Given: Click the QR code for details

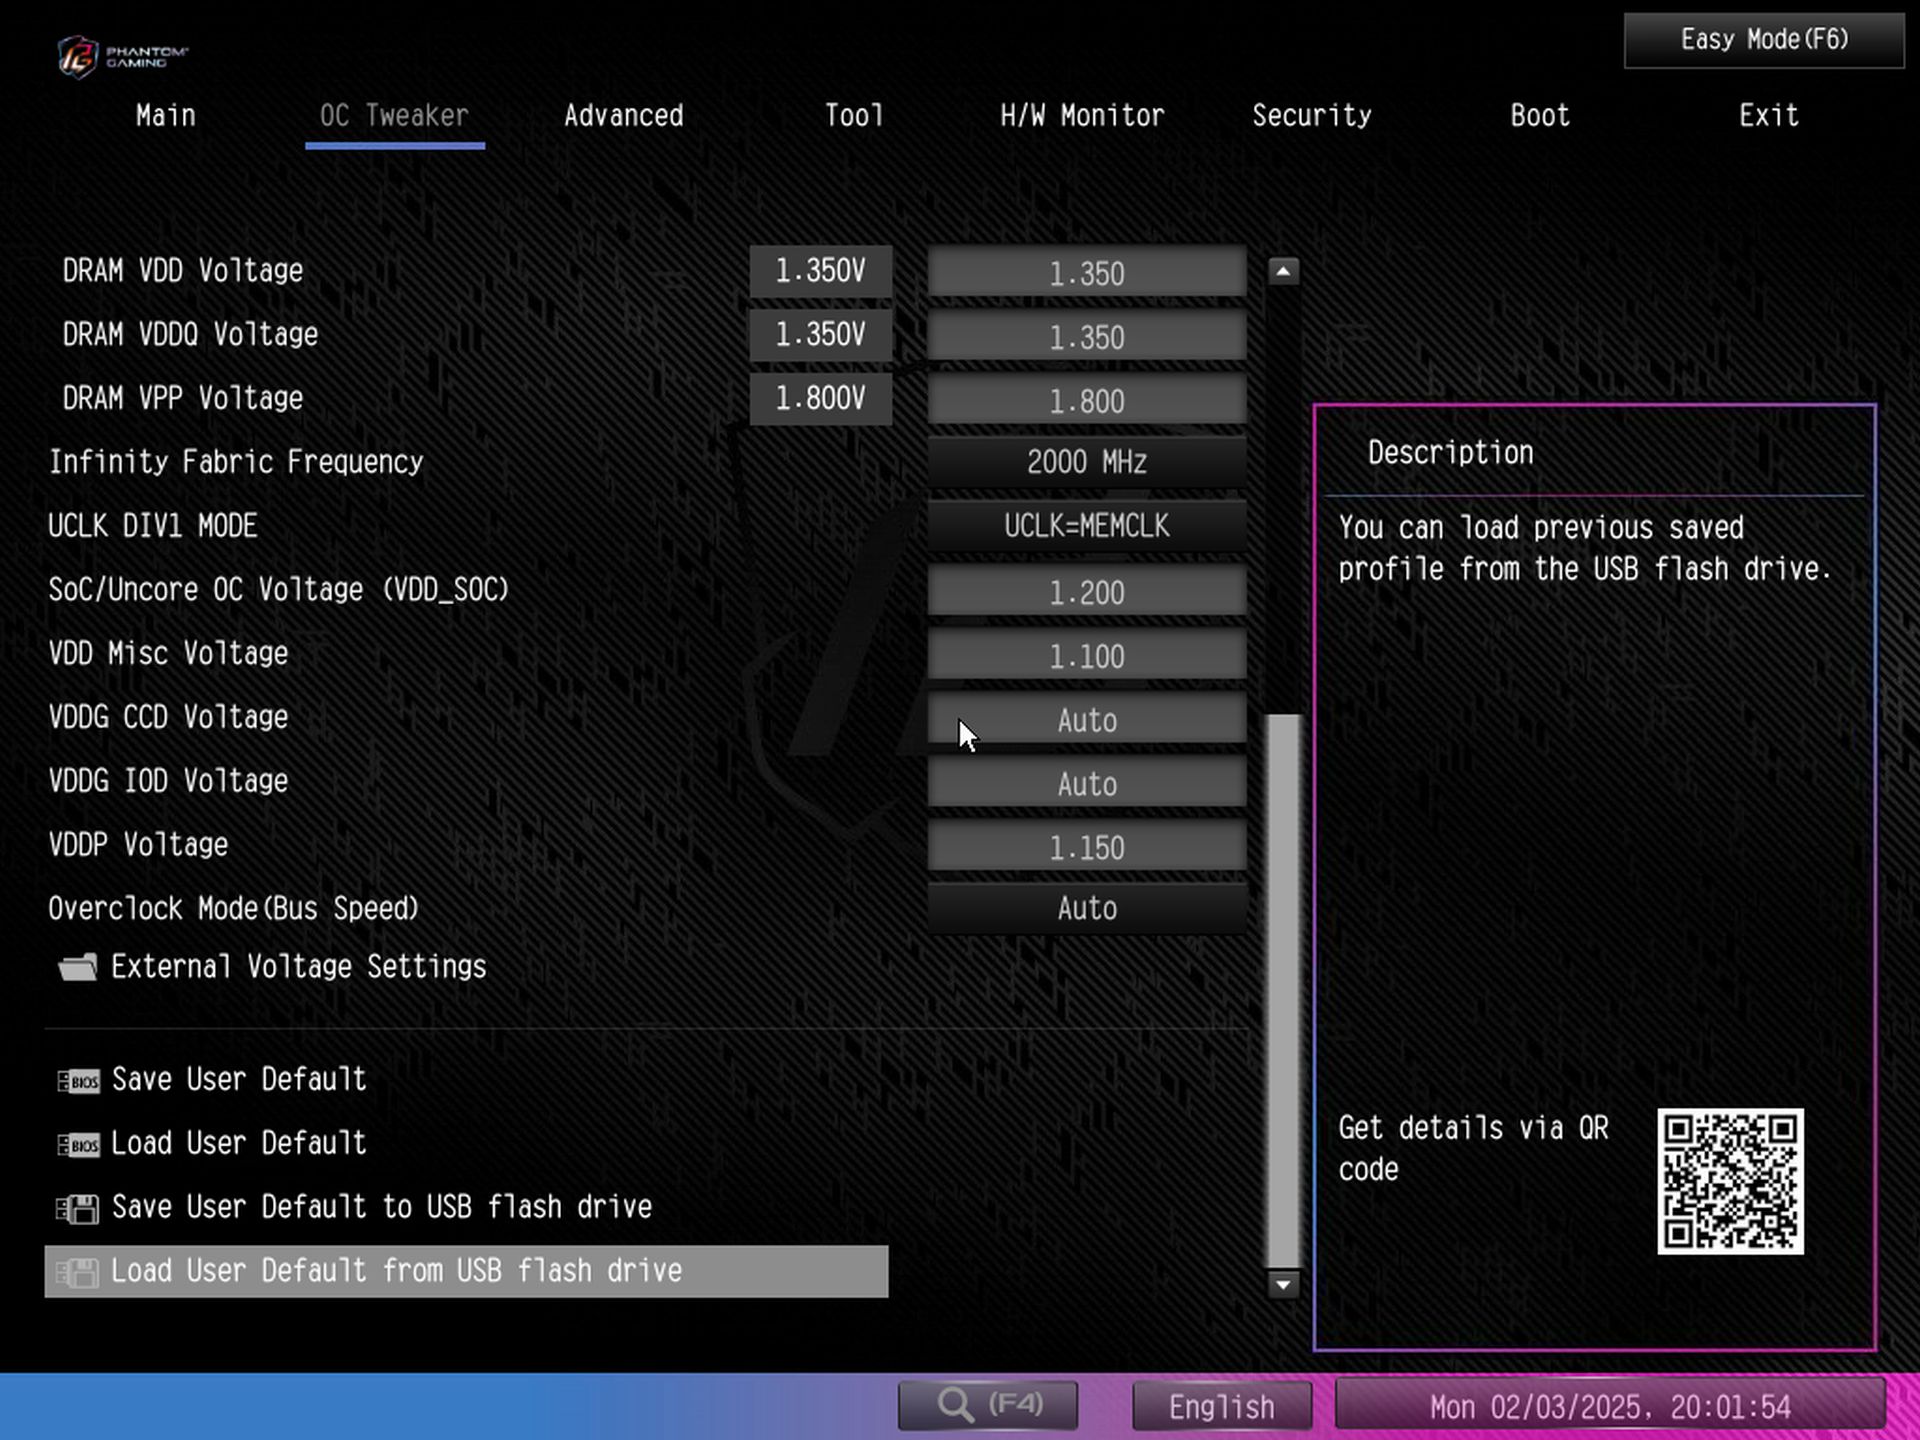Looking at the screenshot, I should [x=1730, y=1181].
